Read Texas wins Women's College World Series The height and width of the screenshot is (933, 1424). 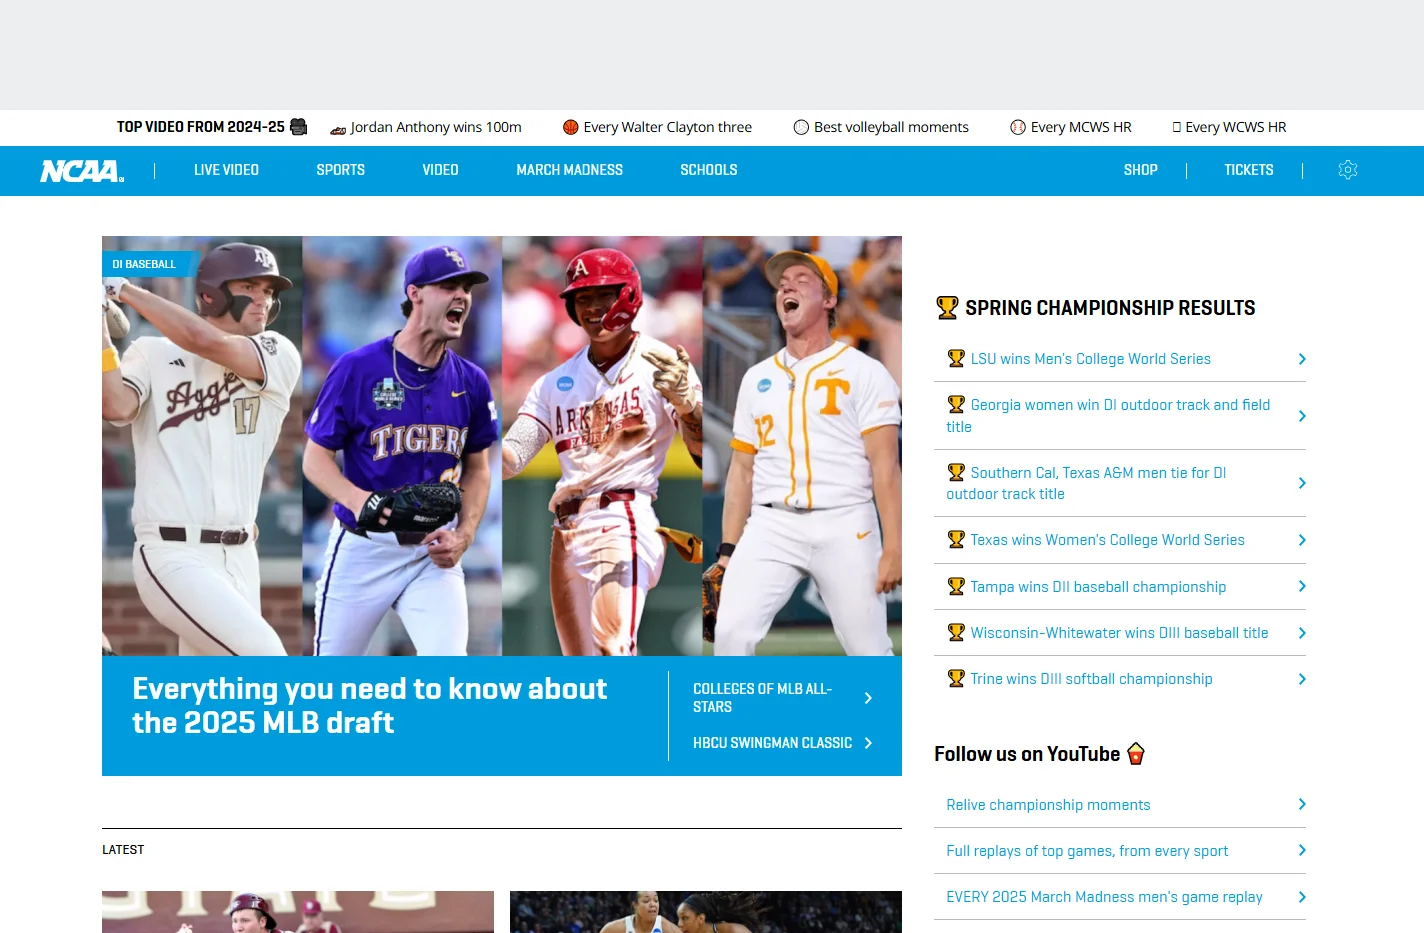tap(1107, 540)
